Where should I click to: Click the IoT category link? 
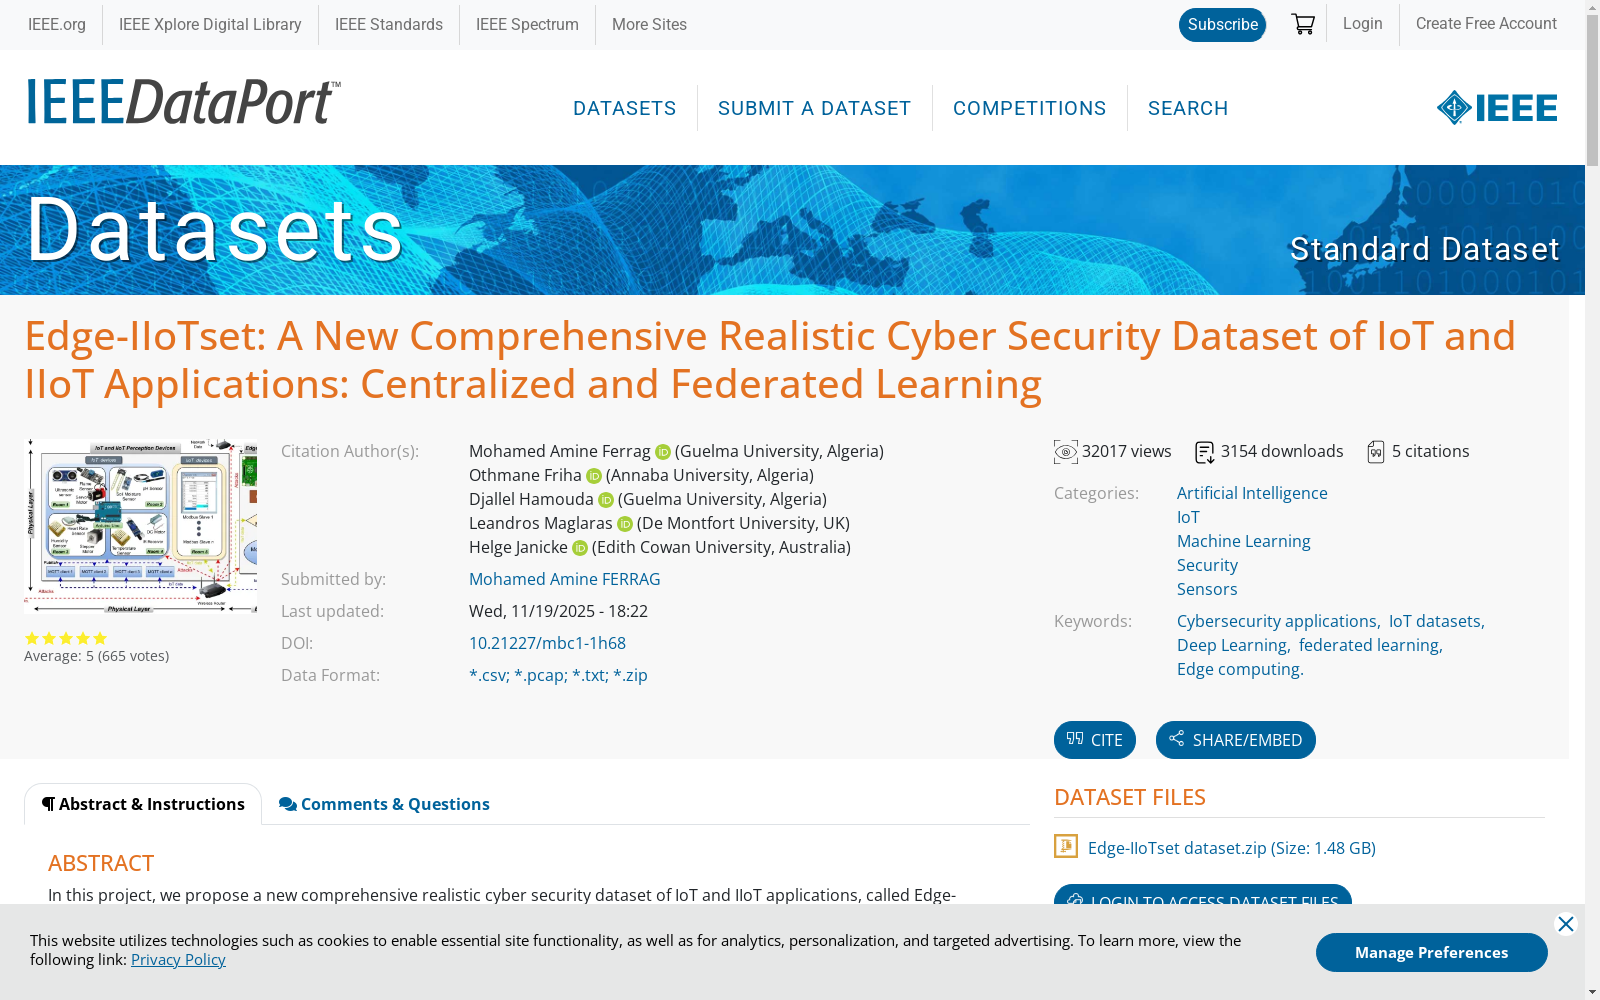pyautogui.click(x=1188, y=517)
